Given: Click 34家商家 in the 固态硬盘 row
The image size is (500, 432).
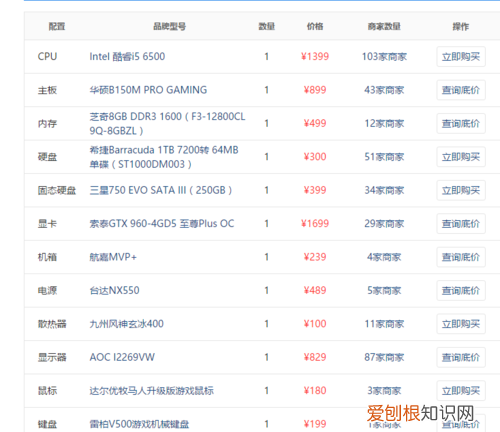Looking at the screenshot, I should pos(384,190).
